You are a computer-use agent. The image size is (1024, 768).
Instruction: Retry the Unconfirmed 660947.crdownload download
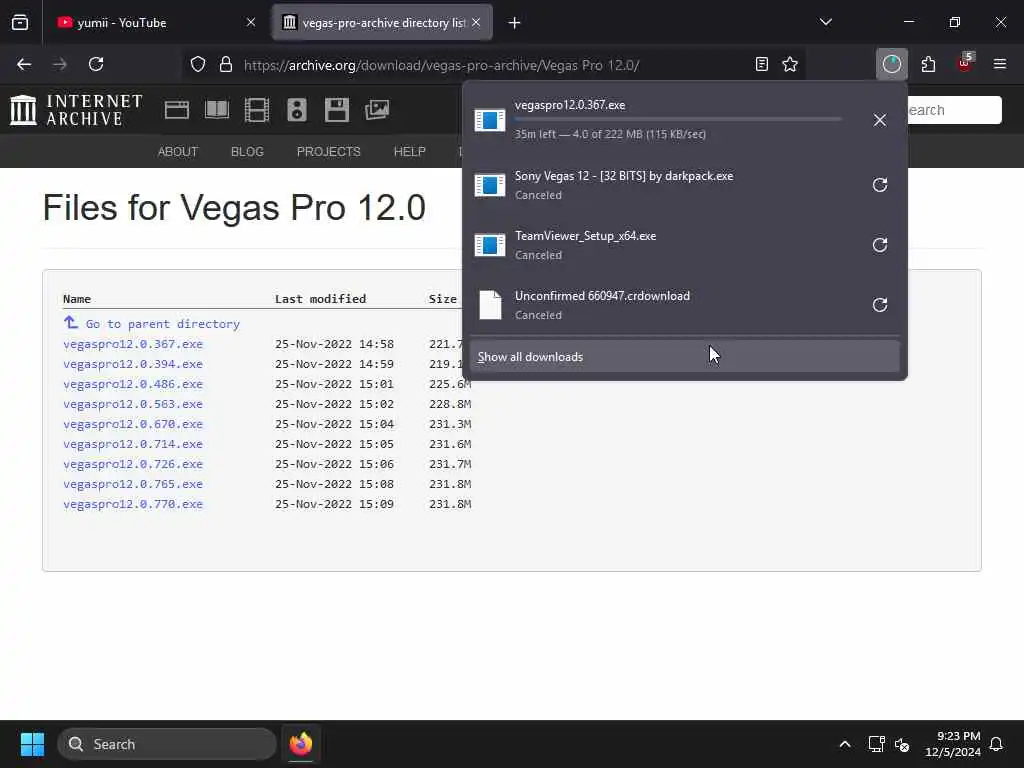[x=880, y=305]
